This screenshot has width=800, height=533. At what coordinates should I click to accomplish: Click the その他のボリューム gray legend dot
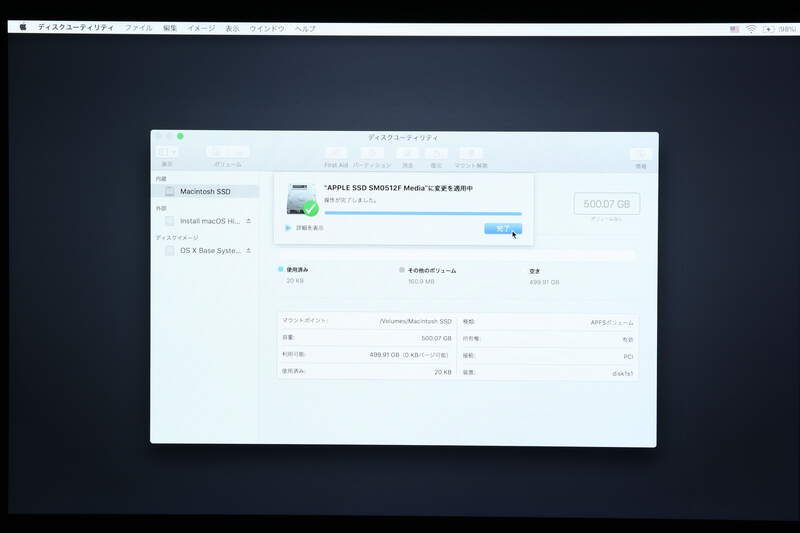402,270
